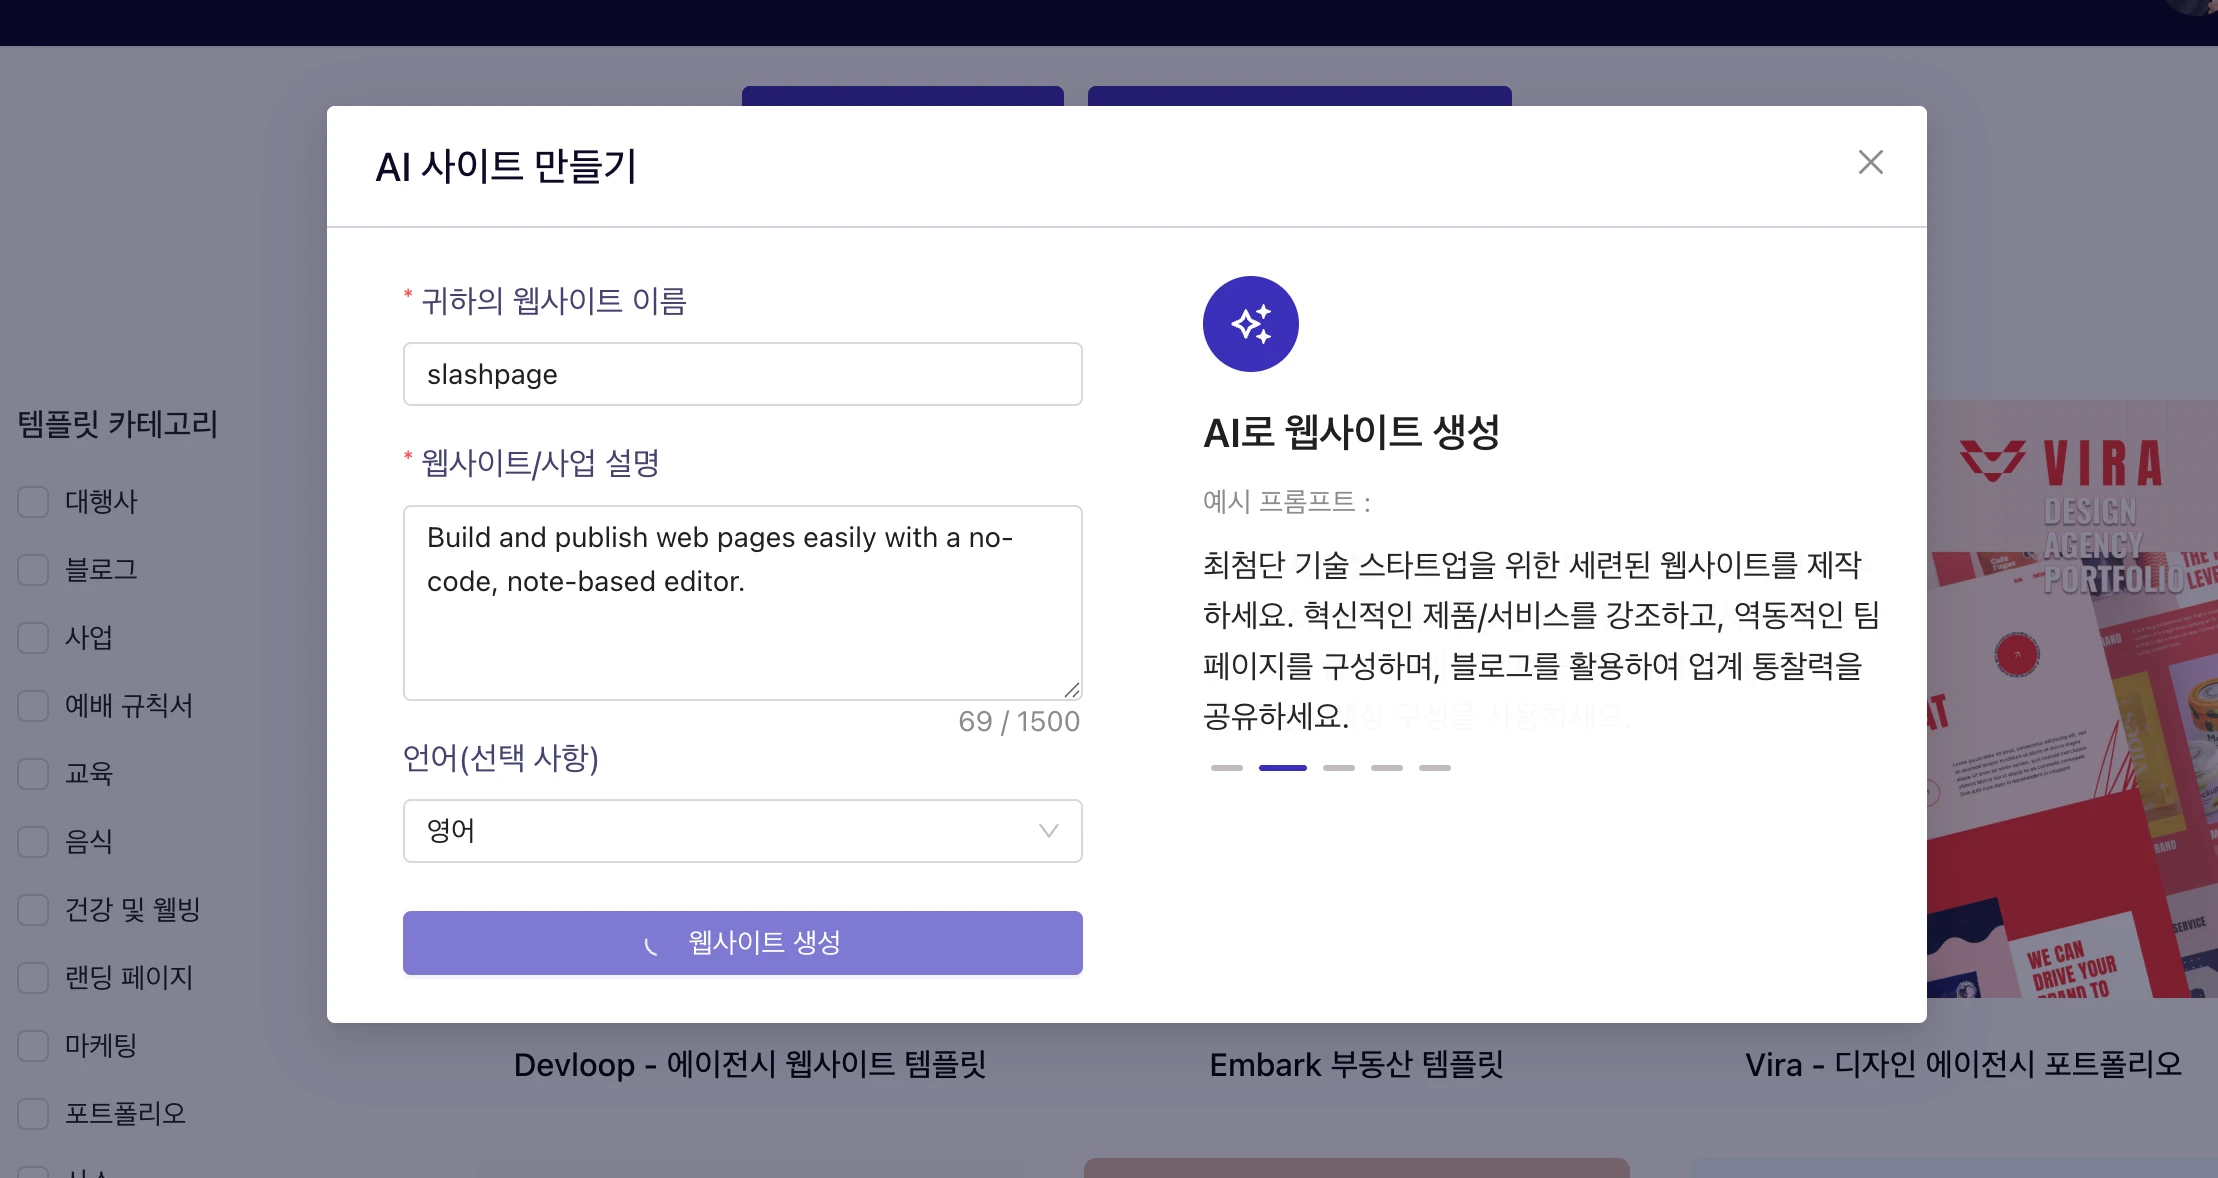The height and width of the screenshot is (1178, 2218).
Task: Check the 예배 규칙서 category checkbox
Action: 33,706
